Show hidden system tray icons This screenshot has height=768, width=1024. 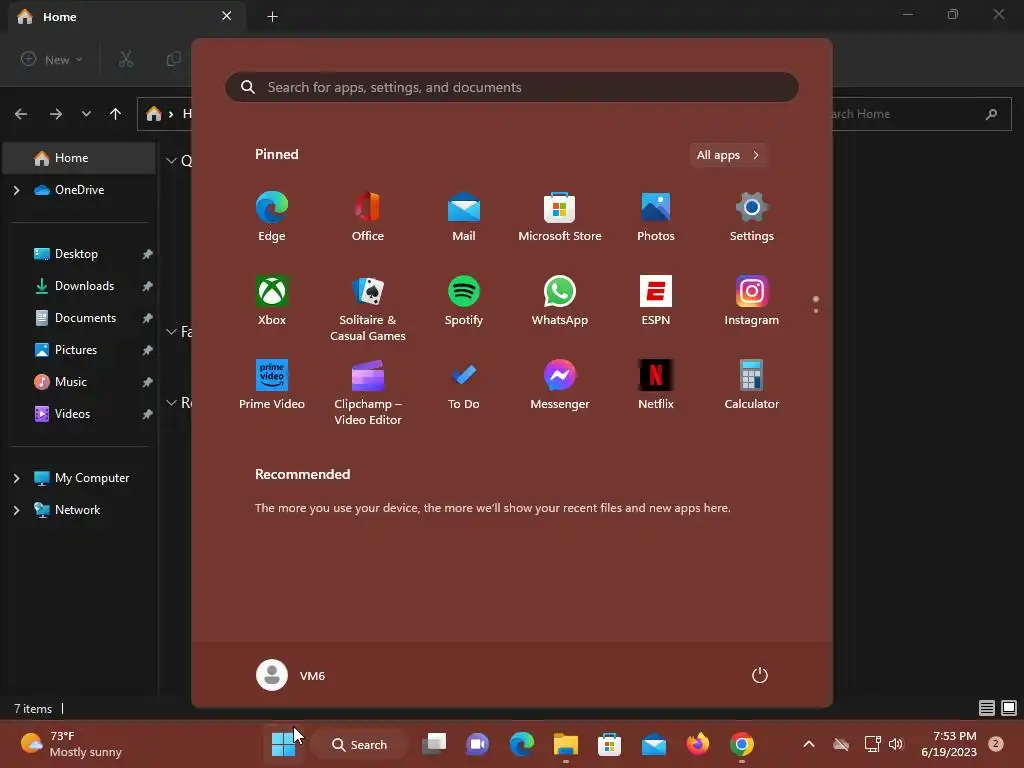click(x=808, y=744)
